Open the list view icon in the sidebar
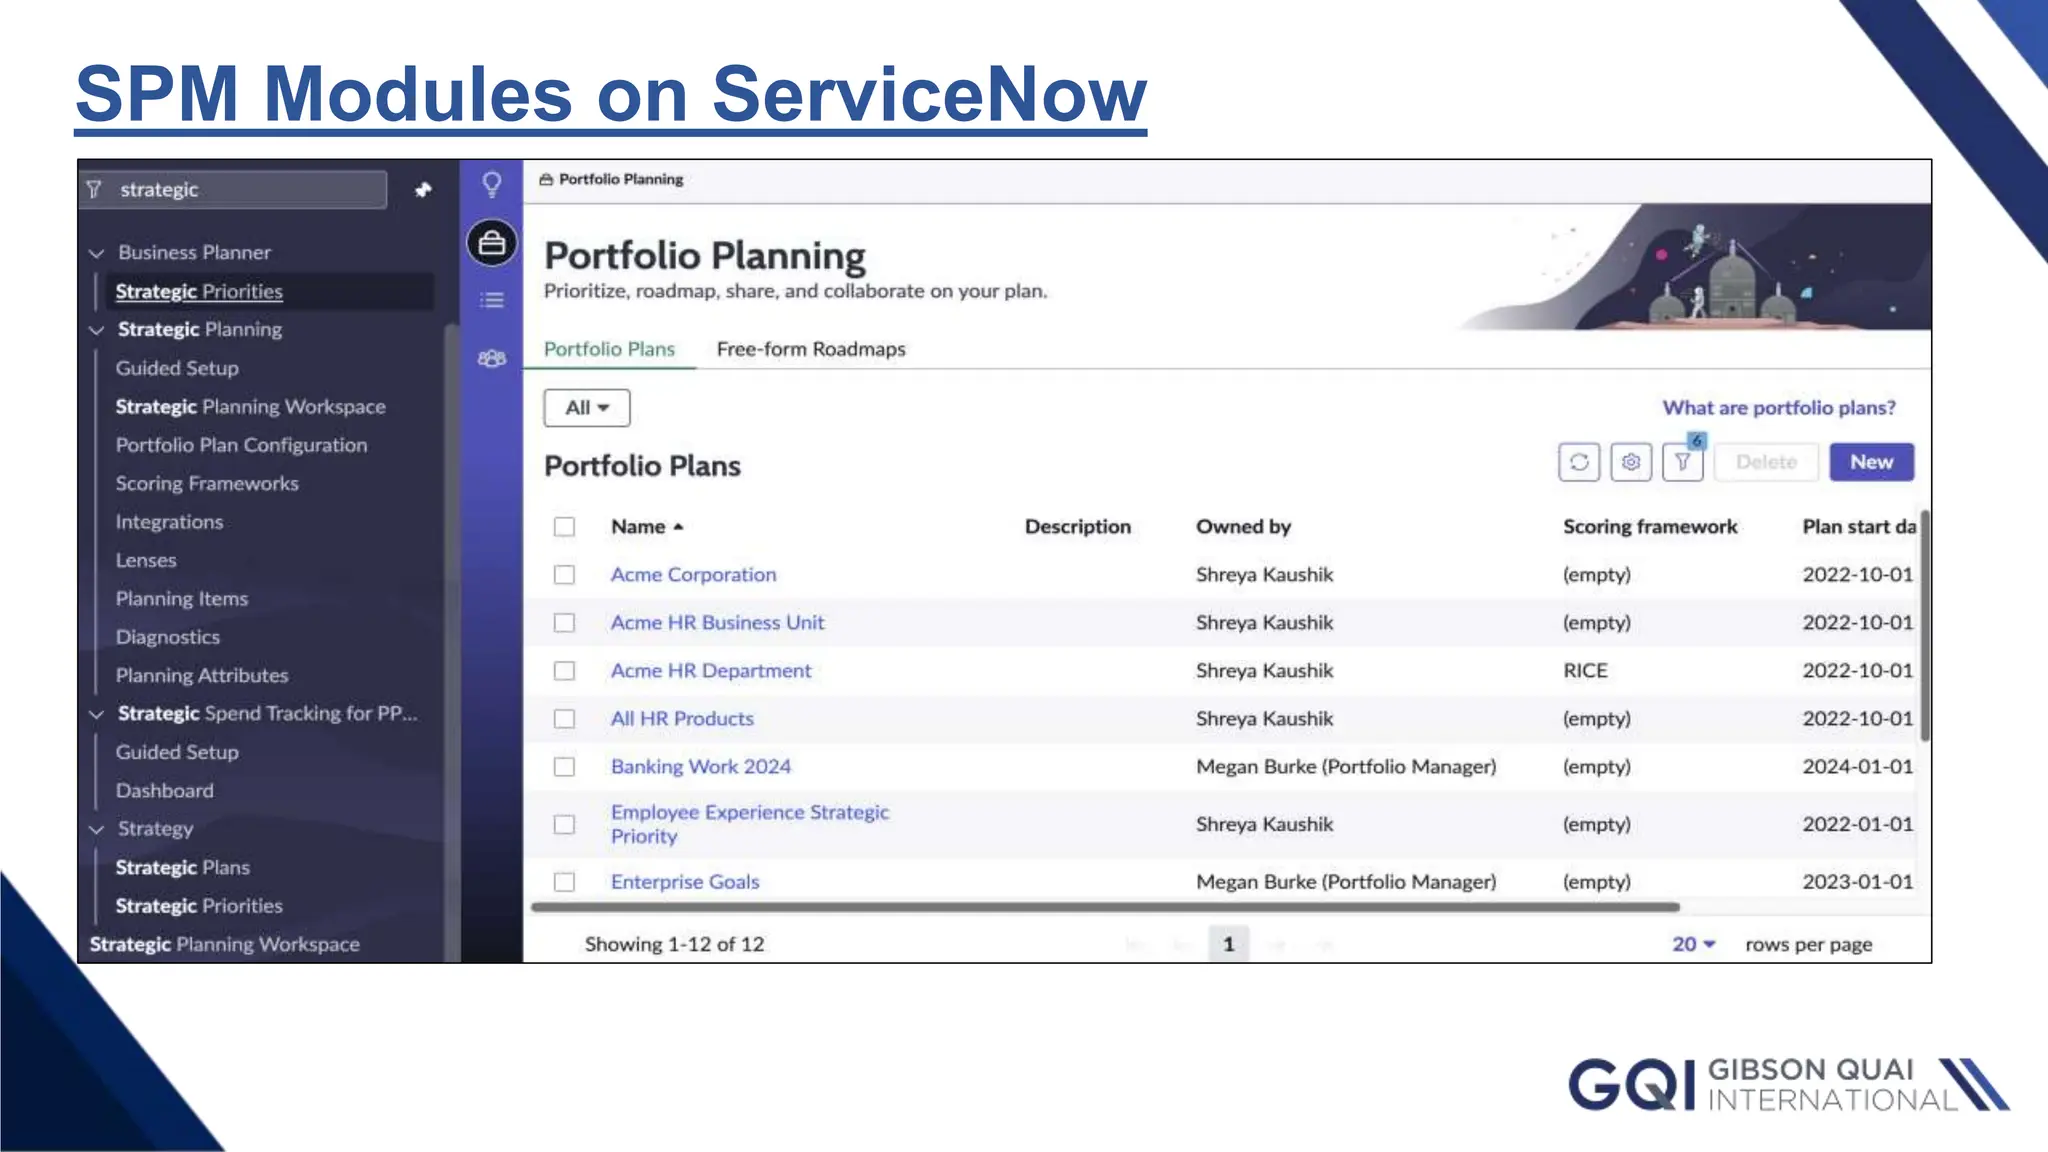2048x1152 pixels. pyautogui.click(x=491, y=300)
